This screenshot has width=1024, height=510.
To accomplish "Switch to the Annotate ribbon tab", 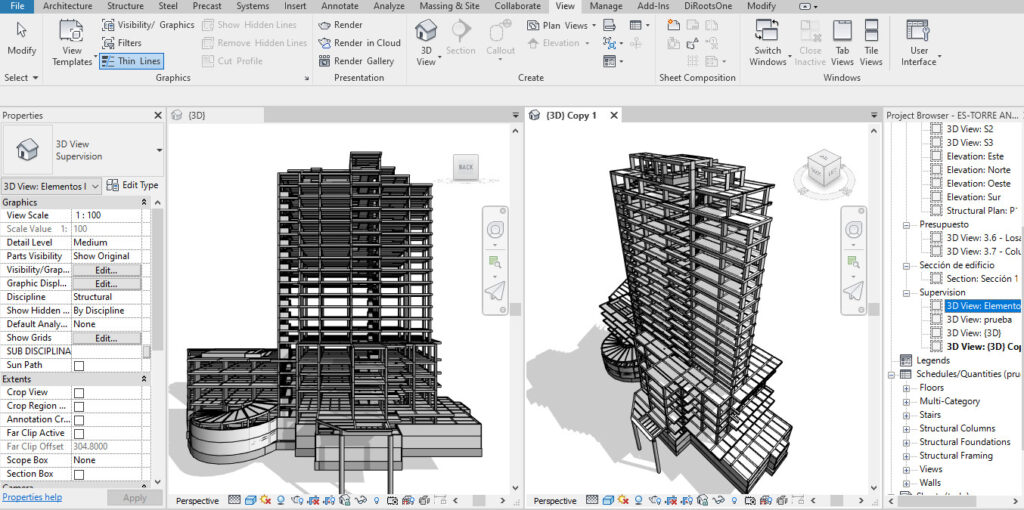I will (340, 6).
